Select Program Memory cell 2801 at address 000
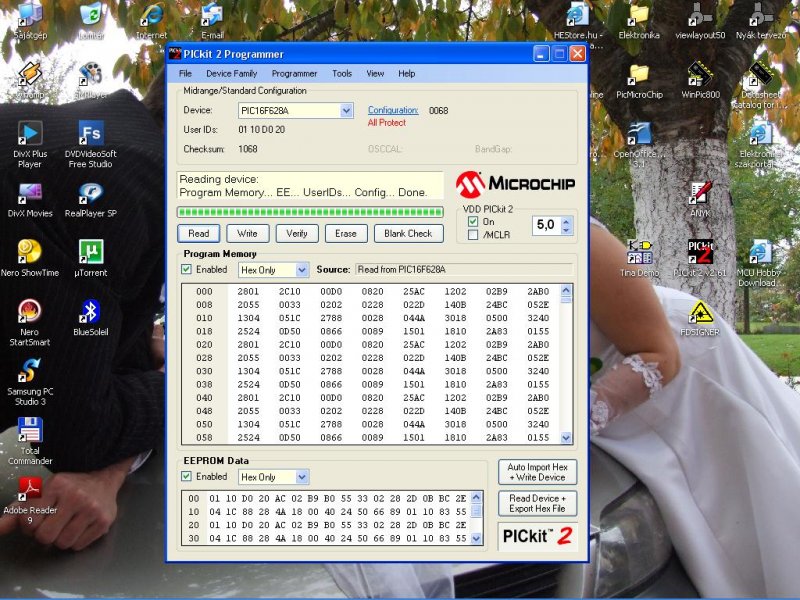The image size is (800, 600). [x=248, y=291]
